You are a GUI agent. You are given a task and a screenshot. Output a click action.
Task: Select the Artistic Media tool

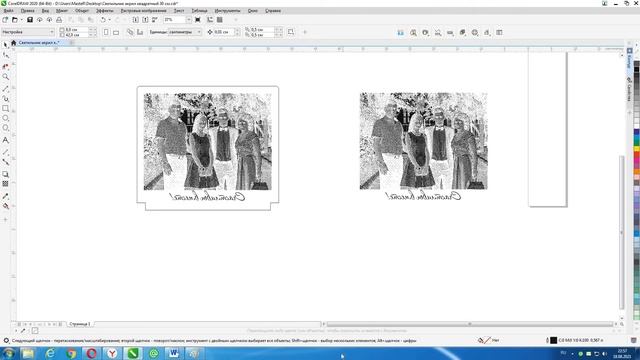(x=5, y=98)
